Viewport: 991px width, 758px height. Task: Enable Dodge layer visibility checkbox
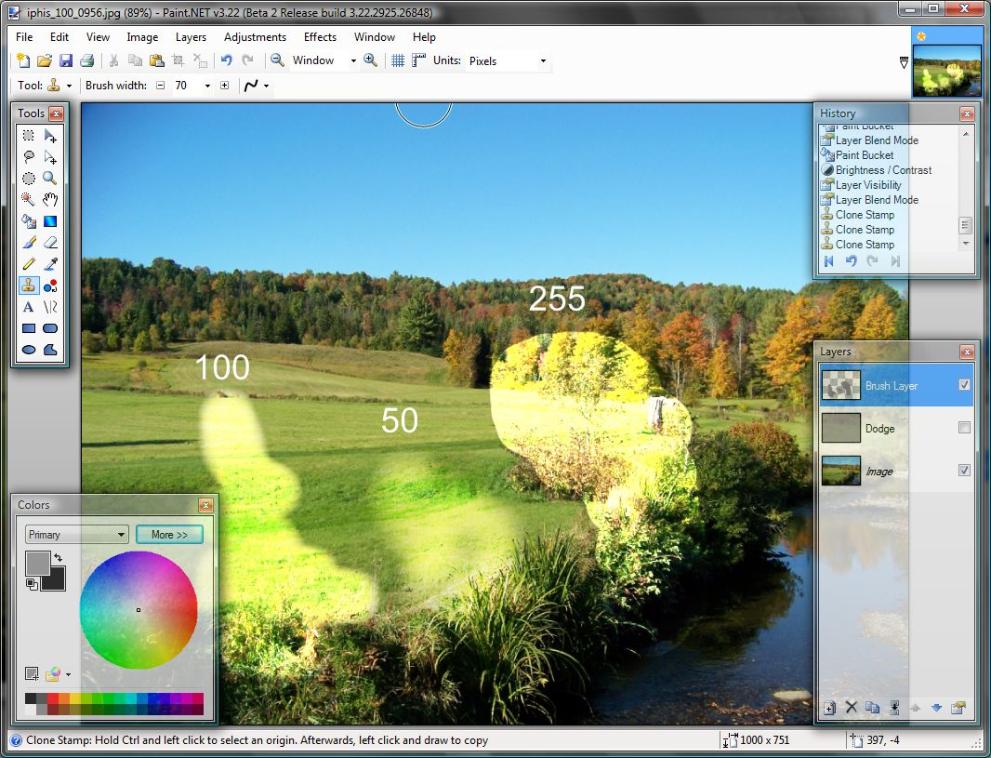(964, 428)
